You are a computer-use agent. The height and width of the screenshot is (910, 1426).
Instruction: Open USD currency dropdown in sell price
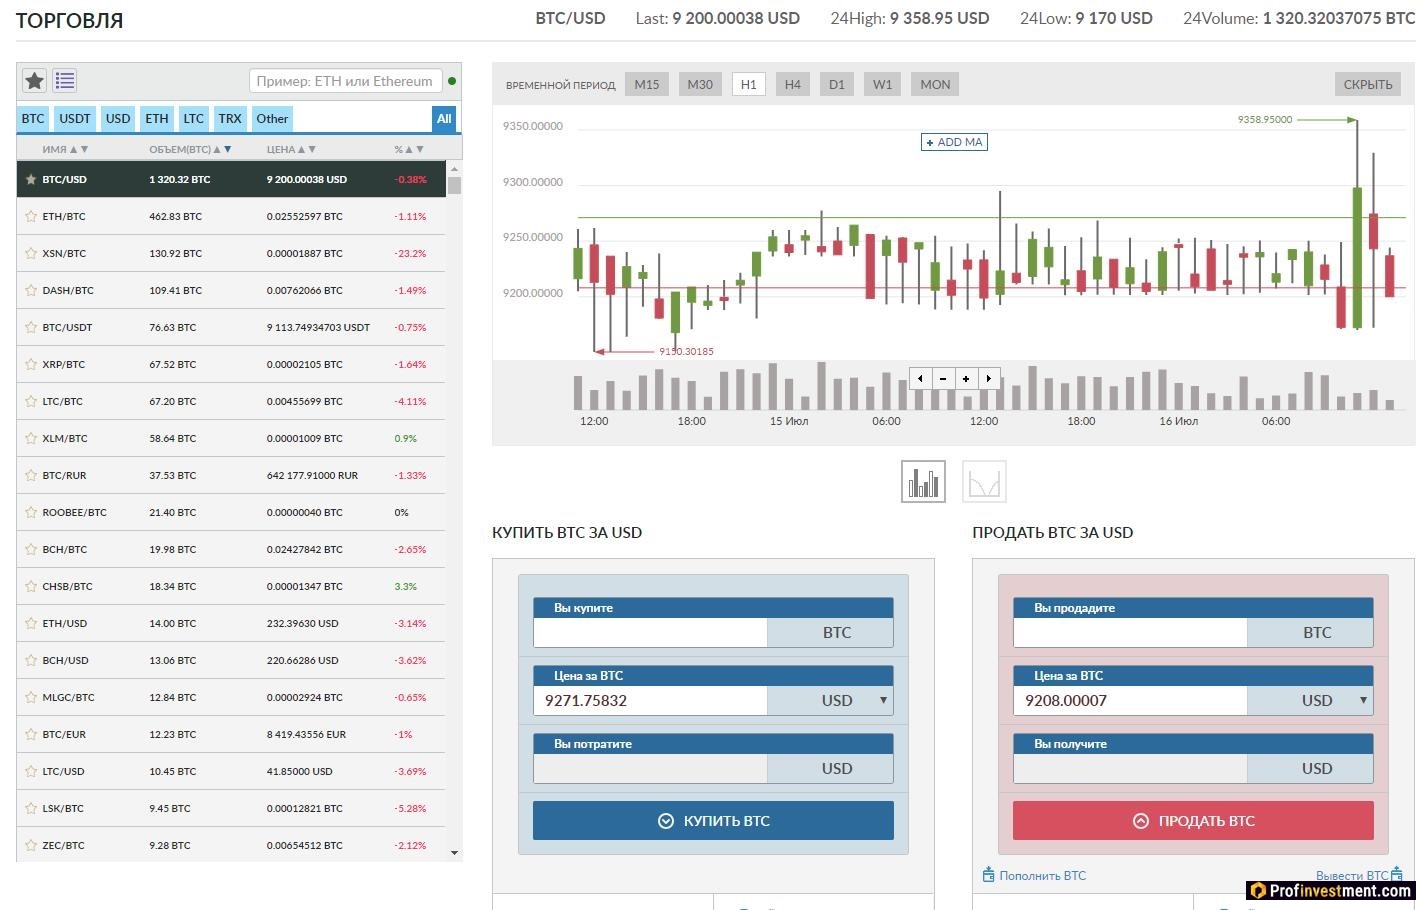[x=1310, y=700]
